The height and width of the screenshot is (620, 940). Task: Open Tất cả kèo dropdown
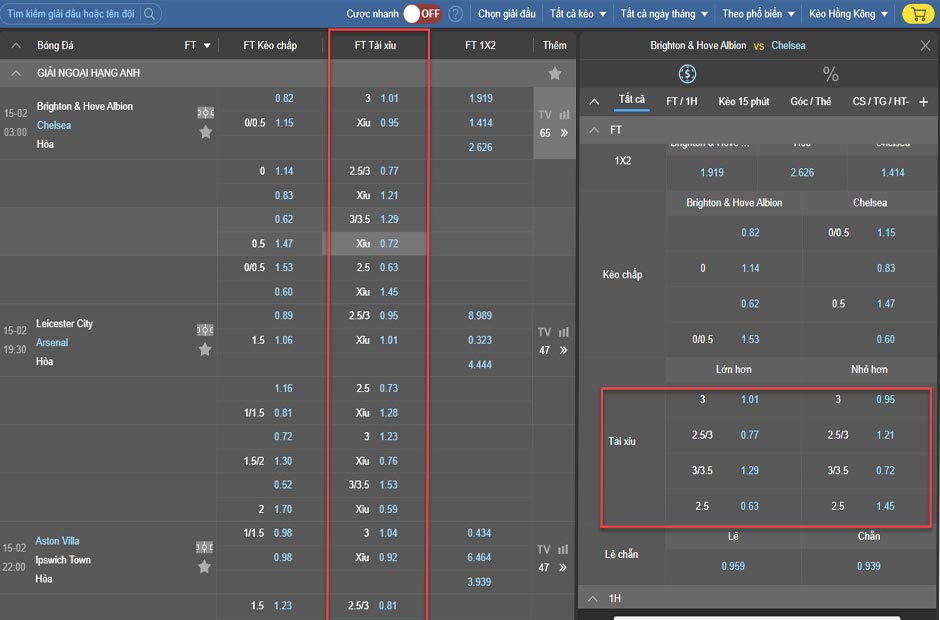(578, 13)
